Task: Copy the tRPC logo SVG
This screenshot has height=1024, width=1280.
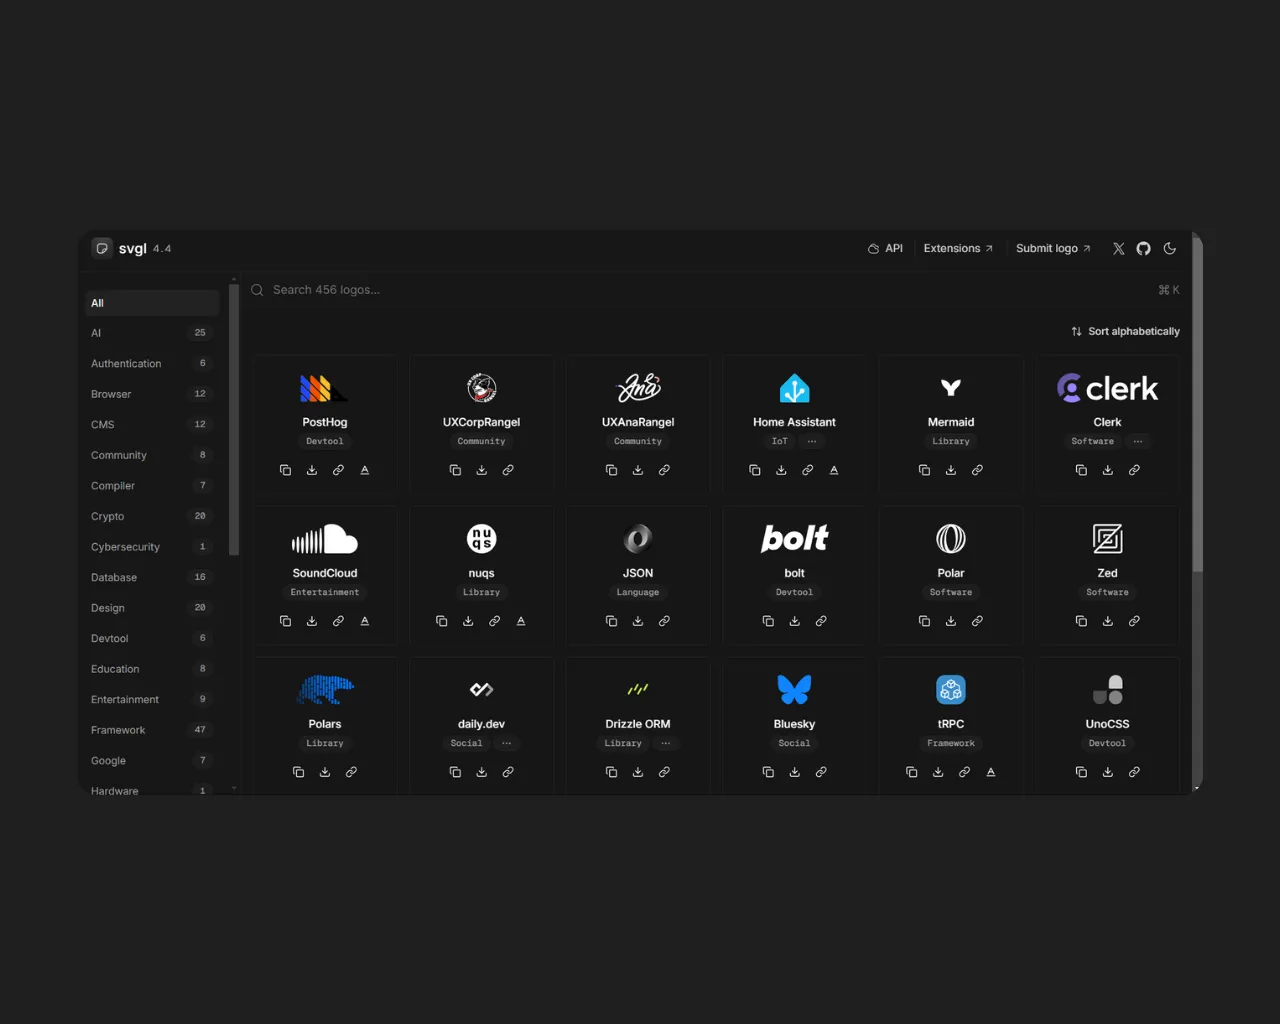Action: (911, 771)
